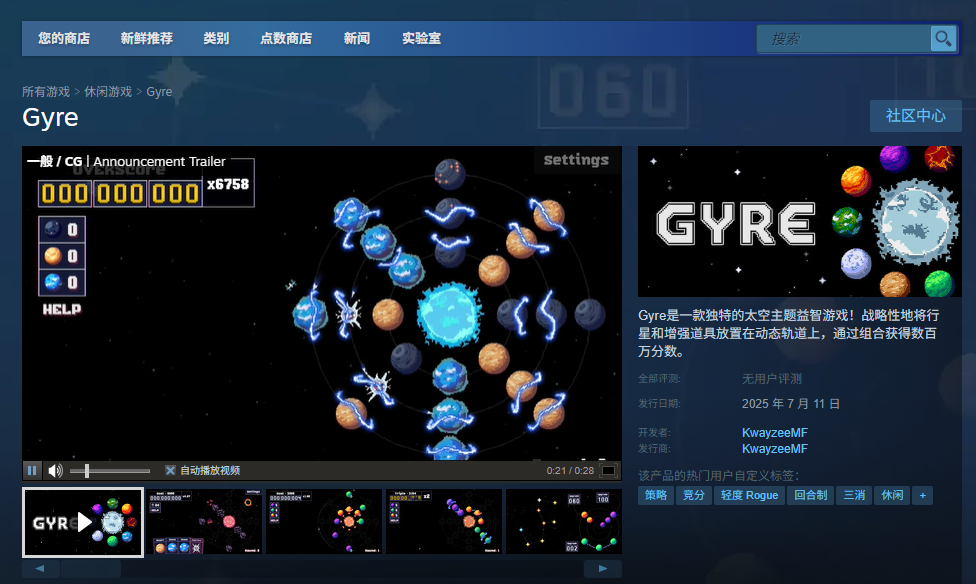The height and width of the screenshot is (584, 976).
Task: Click the left arrow to scroll thumbnails
Action: tap(40, 567)
